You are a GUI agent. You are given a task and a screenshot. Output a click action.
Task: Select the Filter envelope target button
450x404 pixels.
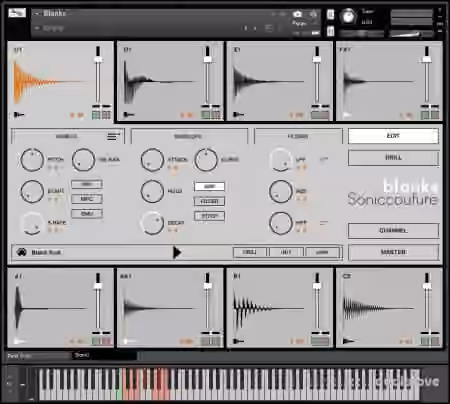pyautogui.click(x=209, y=201)
